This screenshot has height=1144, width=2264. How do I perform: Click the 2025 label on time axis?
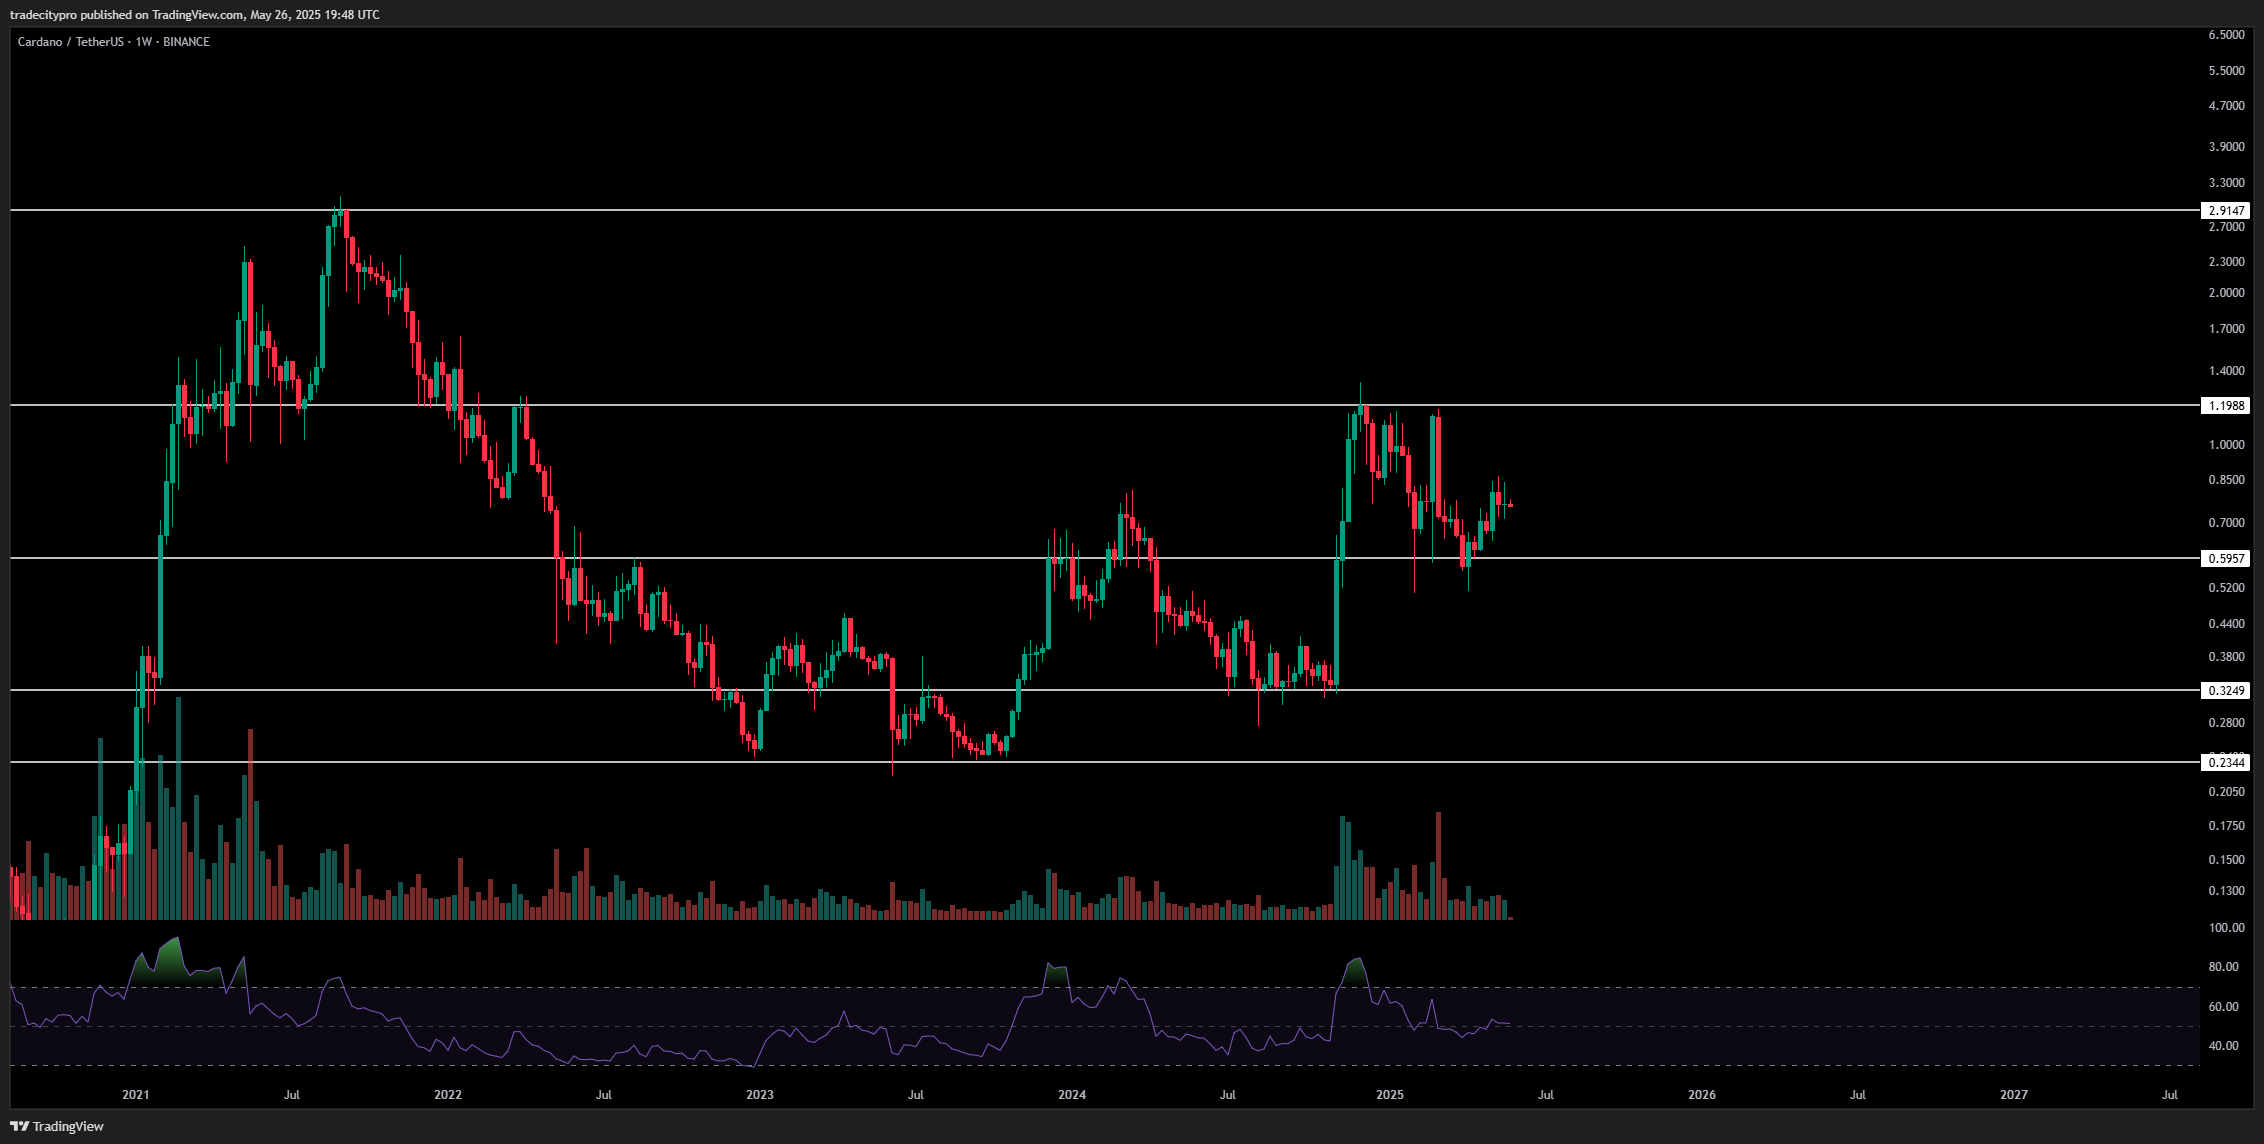(x=1390, y=1094)
